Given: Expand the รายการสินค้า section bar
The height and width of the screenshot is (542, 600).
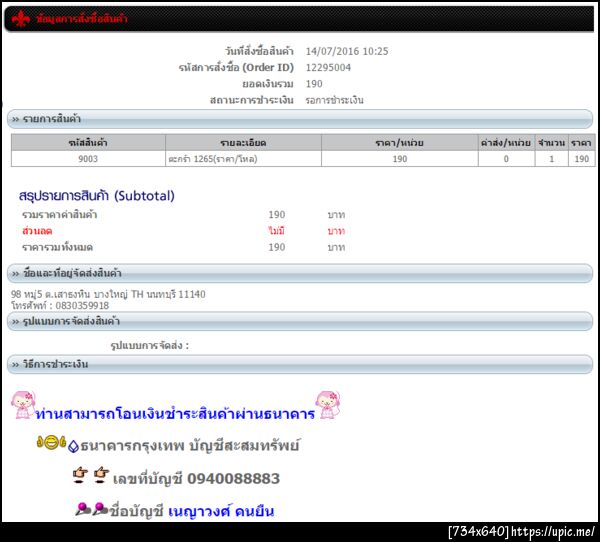Looking at the screenshot, I should [300, 119].
